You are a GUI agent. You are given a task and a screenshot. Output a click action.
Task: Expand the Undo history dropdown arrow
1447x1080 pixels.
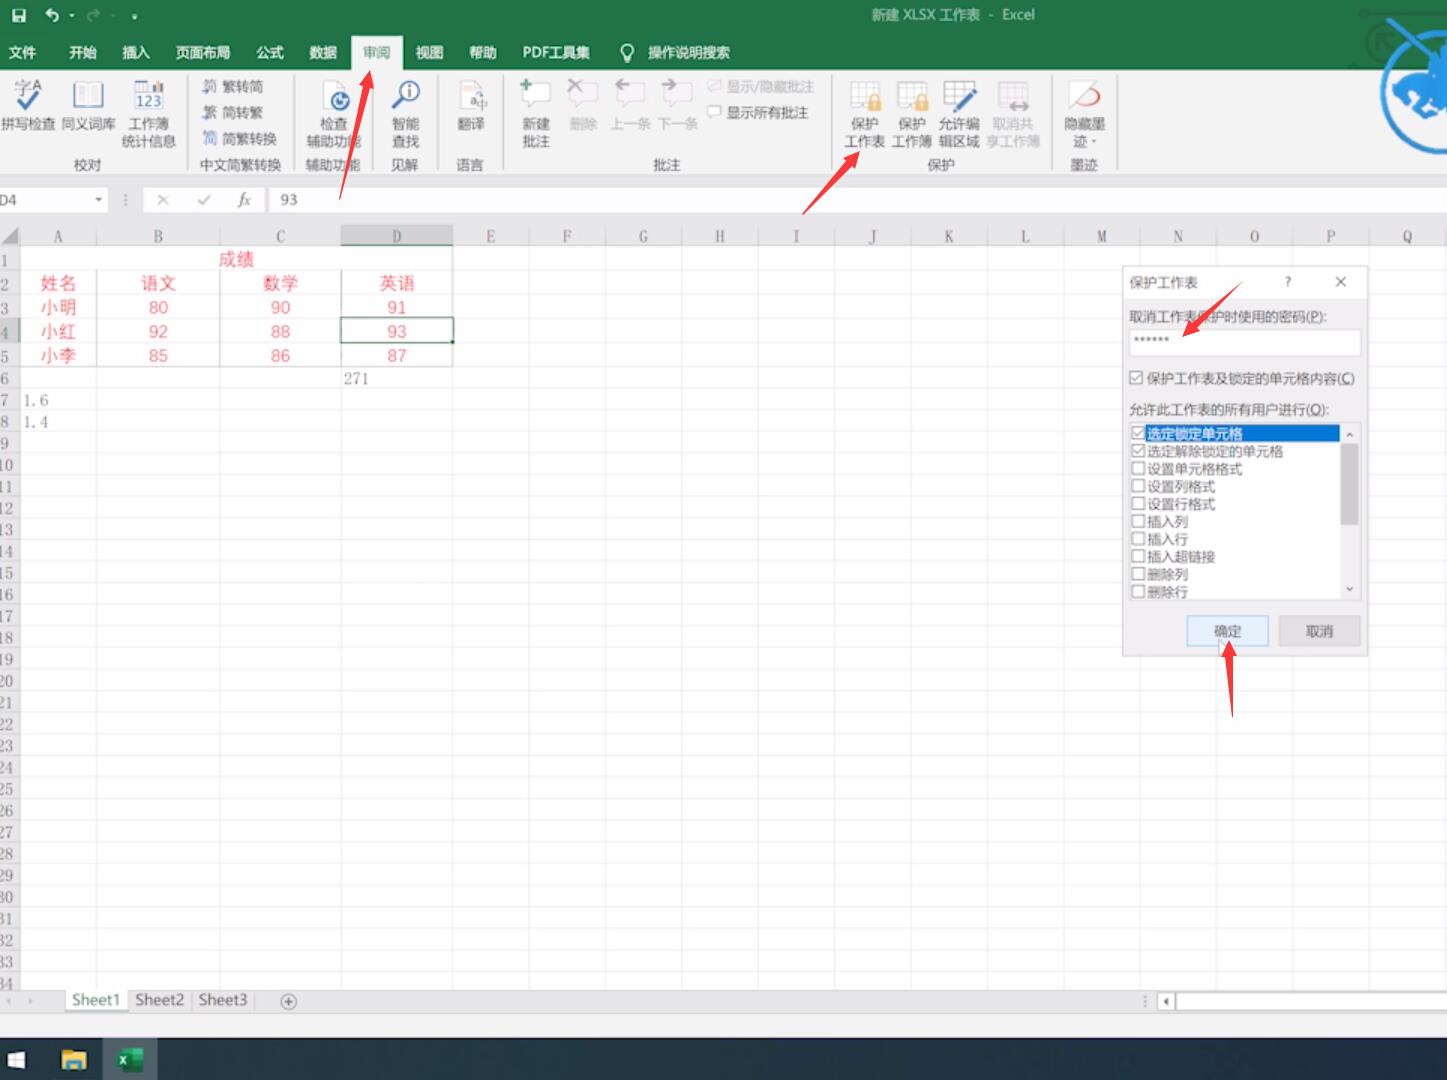point(72,16)
